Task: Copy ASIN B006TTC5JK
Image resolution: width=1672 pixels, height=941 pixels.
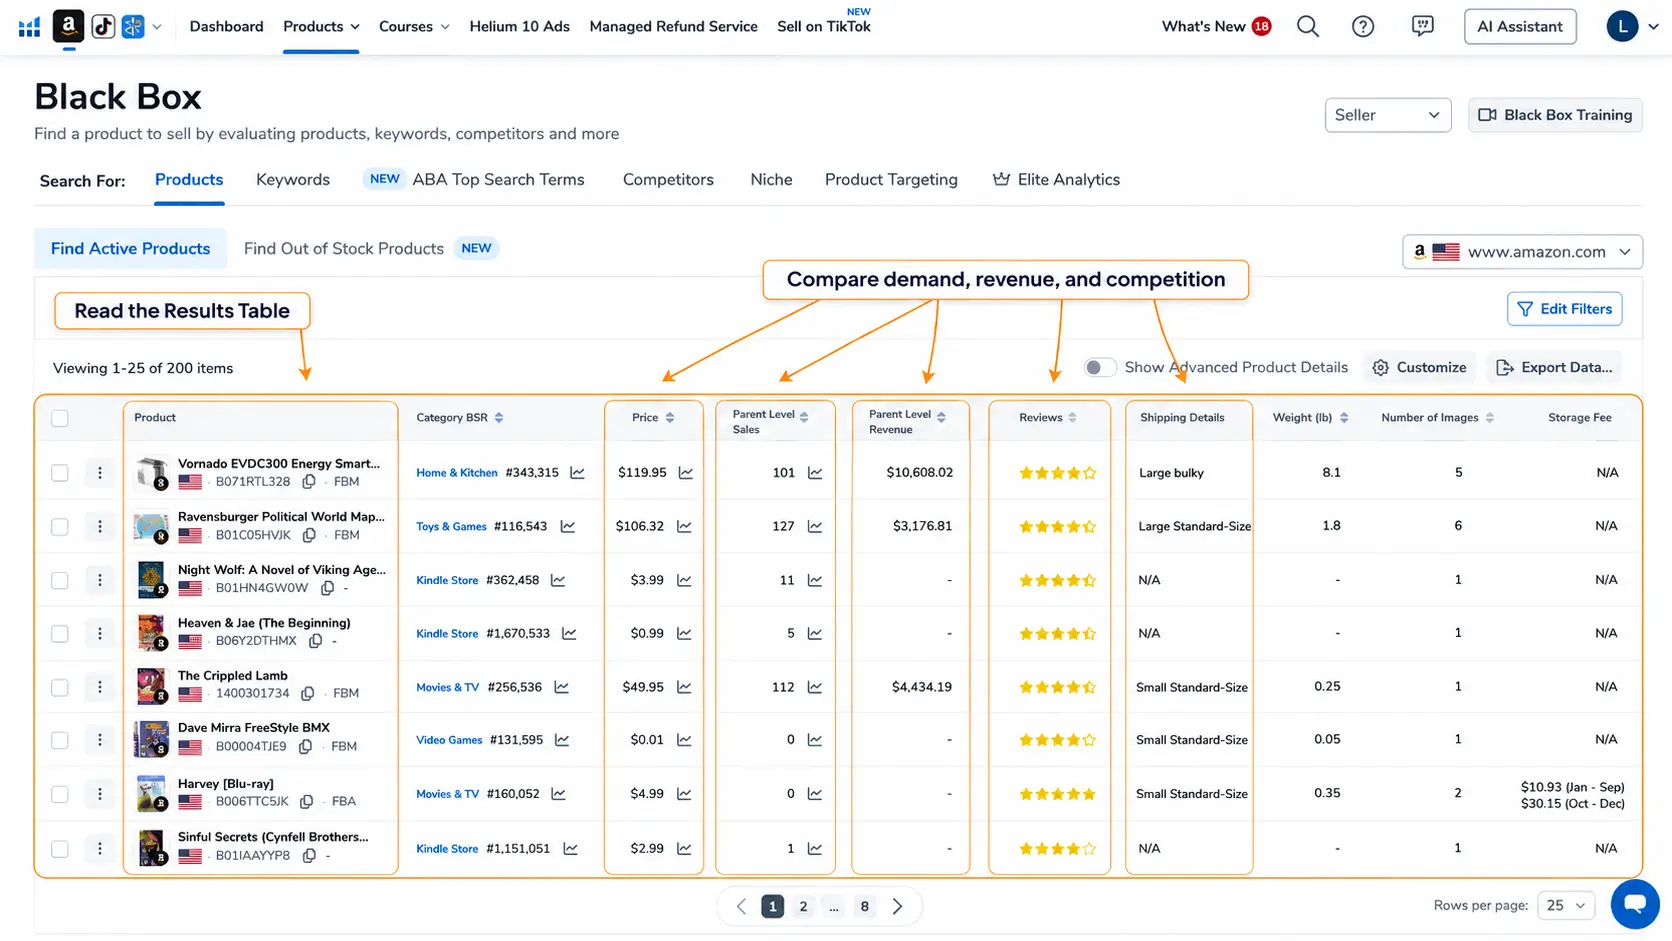Action: click(306, 802)
